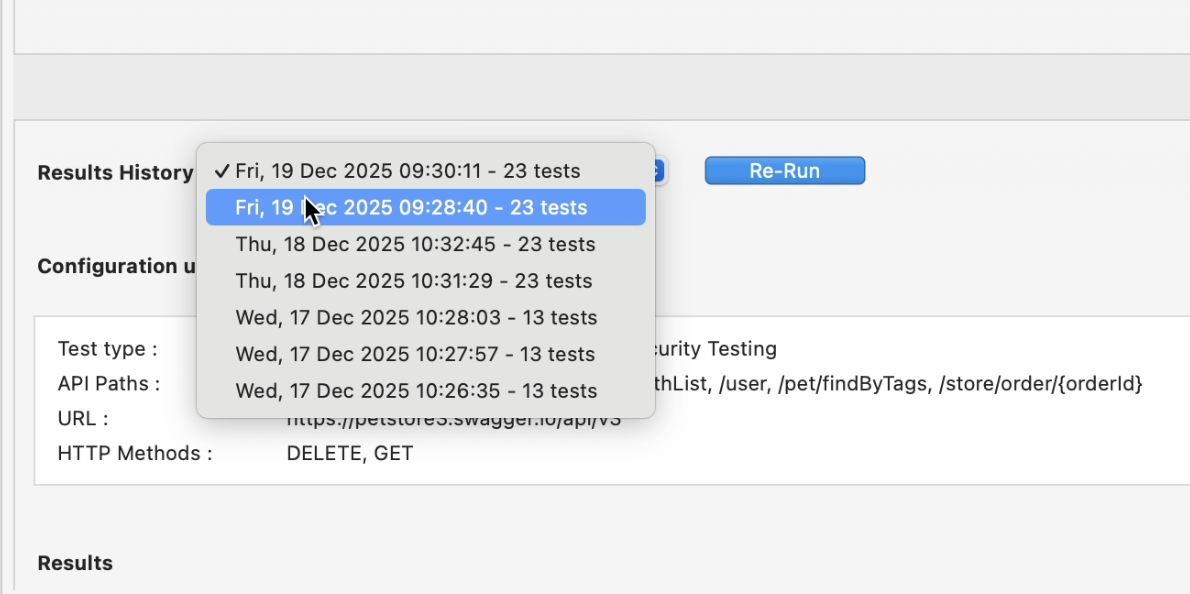Select the Wed 17 Dec 10:28:03 run

point(416,317)
